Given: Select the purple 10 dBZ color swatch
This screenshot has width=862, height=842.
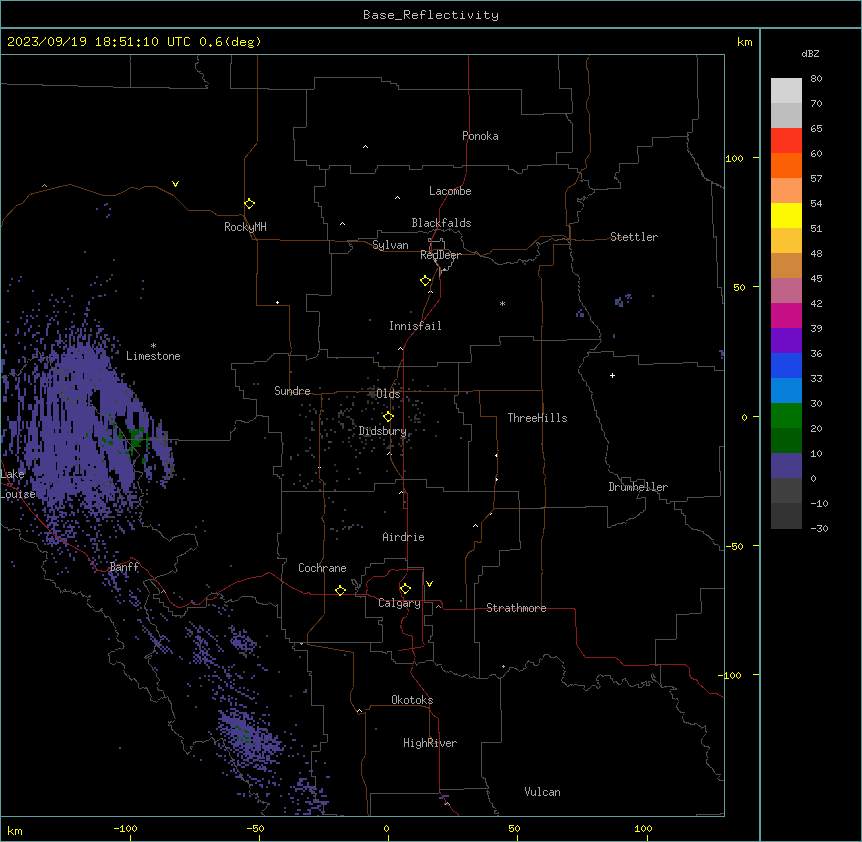Looking at the screenshot, I should click(786, 466).
